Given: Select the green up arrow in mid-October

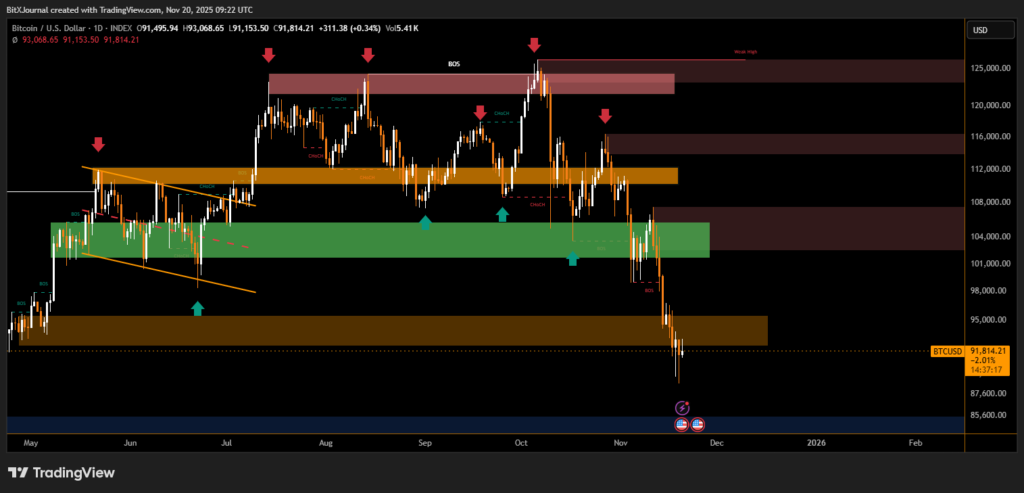Looking at the screenshot, I should click(x=572, y=259).
